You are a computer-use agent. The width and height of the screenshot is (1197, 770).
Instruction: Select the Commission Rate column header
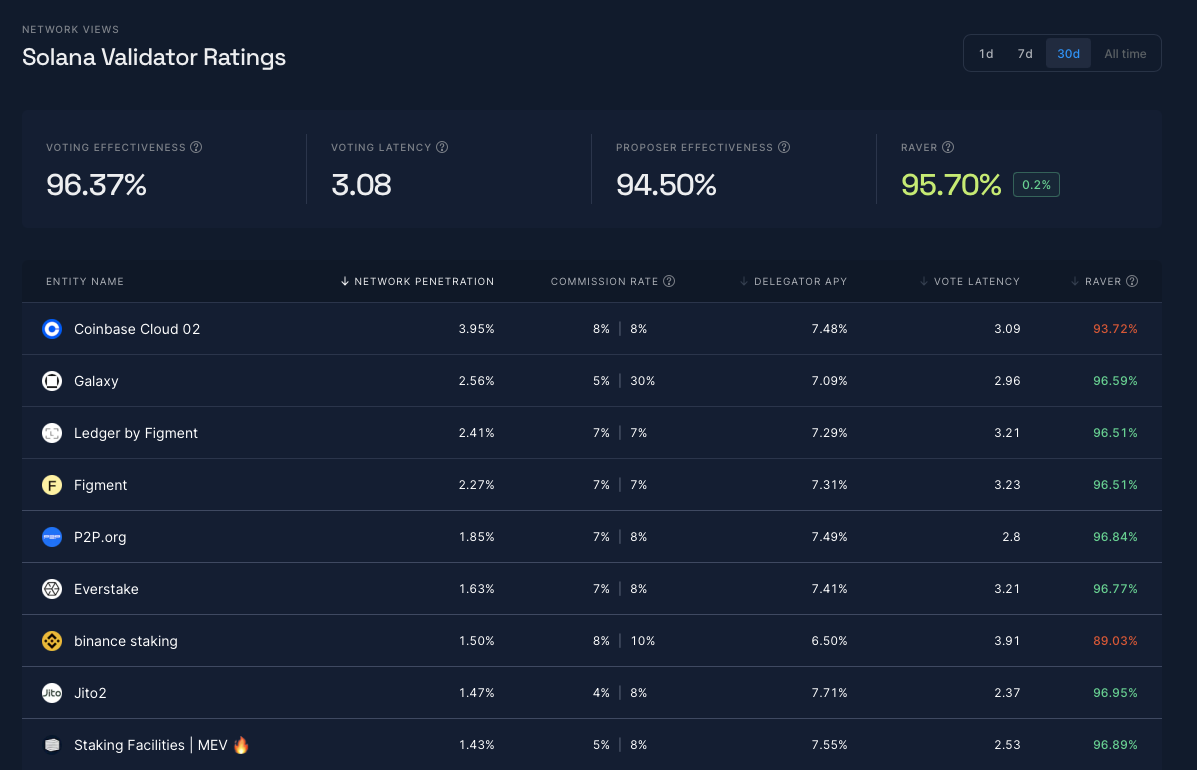click(x=605, y=282)
